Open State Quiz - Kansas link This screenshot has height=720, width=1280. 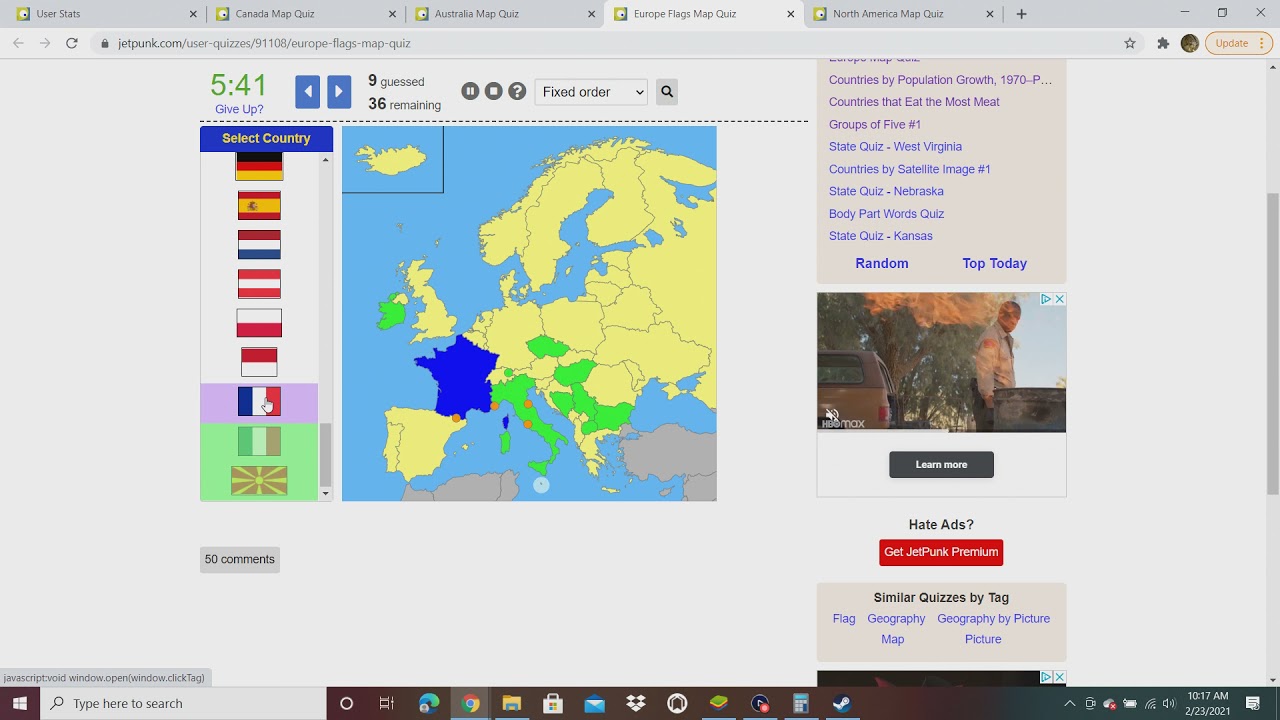(x=880, y=236)
